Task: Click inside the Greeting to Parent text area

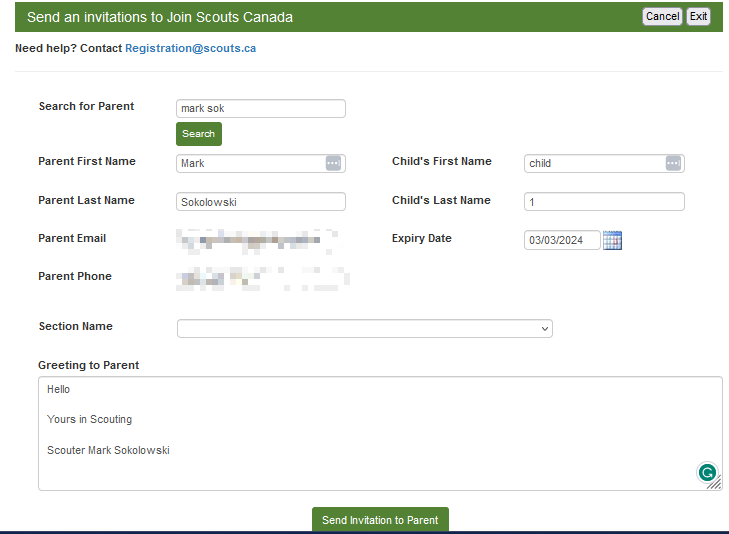Action: click(x=380, y=434)
